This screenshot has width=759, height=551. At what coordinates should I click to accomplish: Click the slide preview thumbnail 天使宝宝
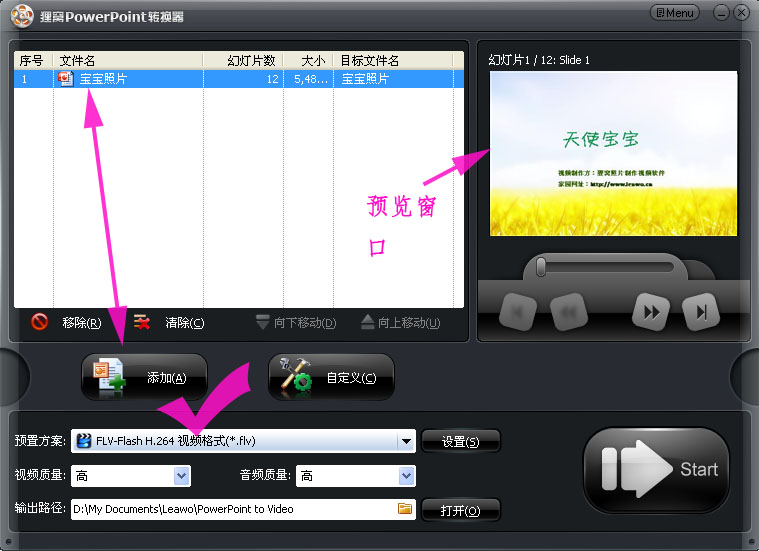click(613, 153)
